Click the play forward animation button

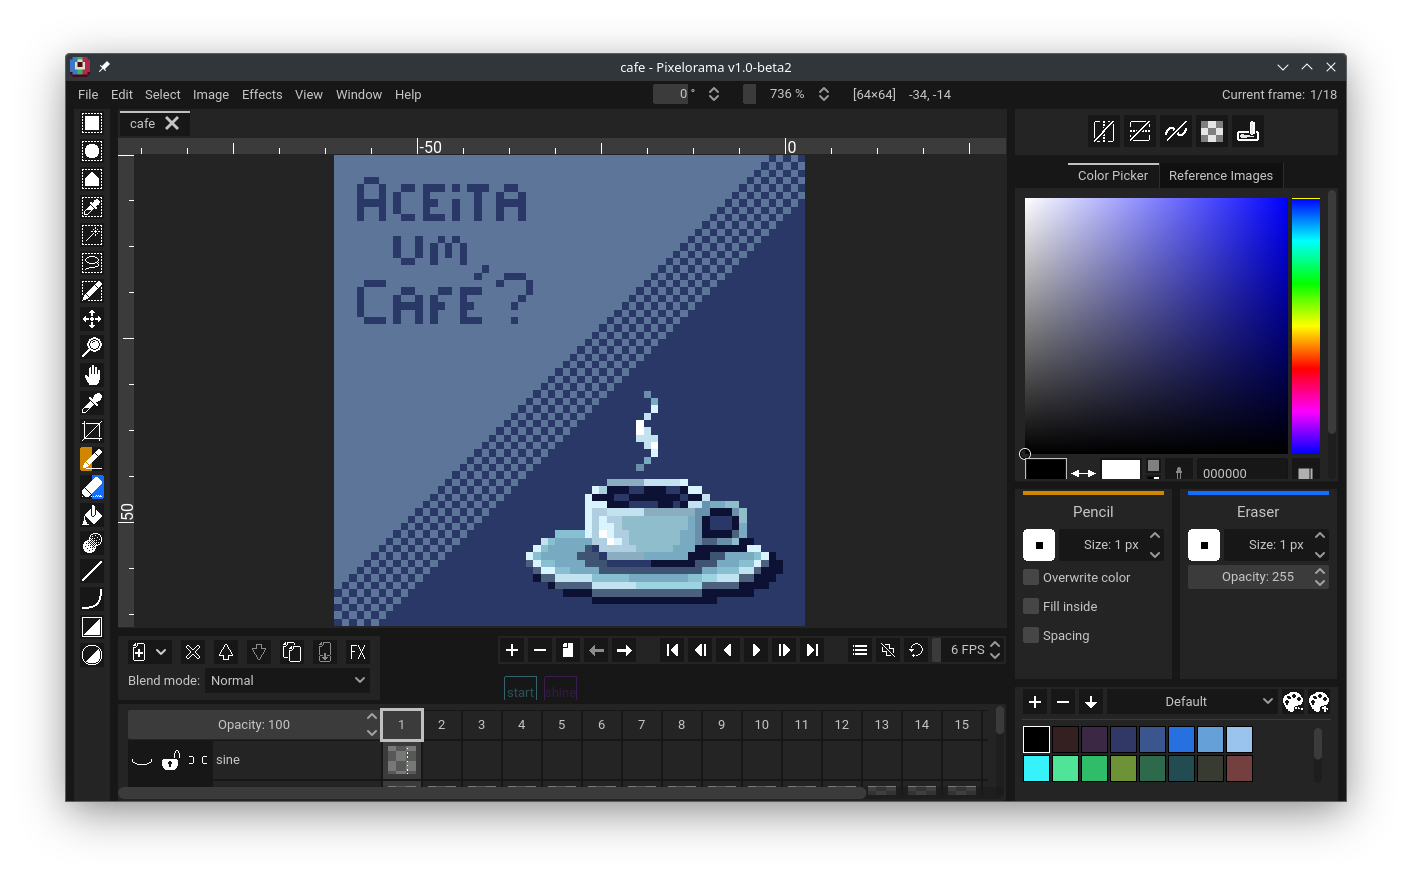756,650
